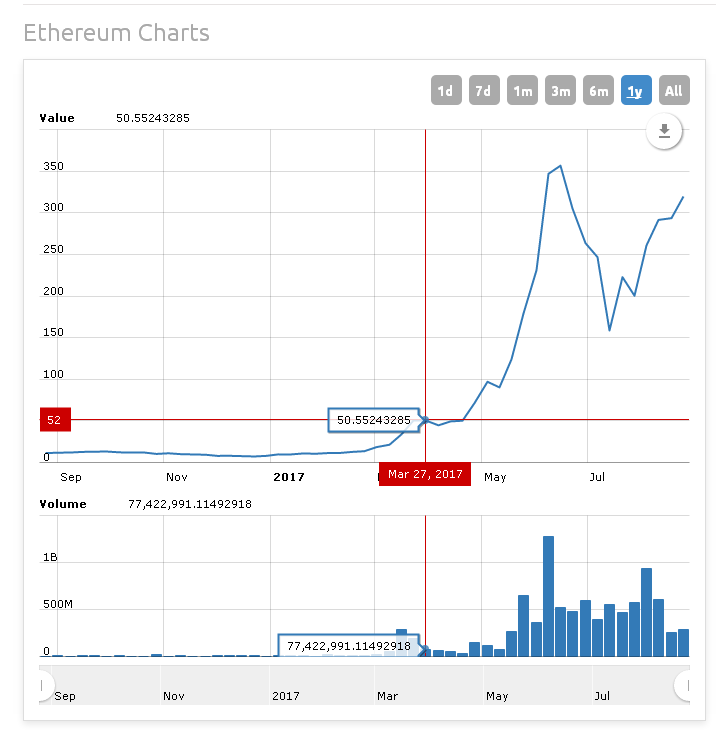Click the Mar 27, 2017 date marker
Screen dimensions: 716x737
pyautogui.click(x=425, y=474)
